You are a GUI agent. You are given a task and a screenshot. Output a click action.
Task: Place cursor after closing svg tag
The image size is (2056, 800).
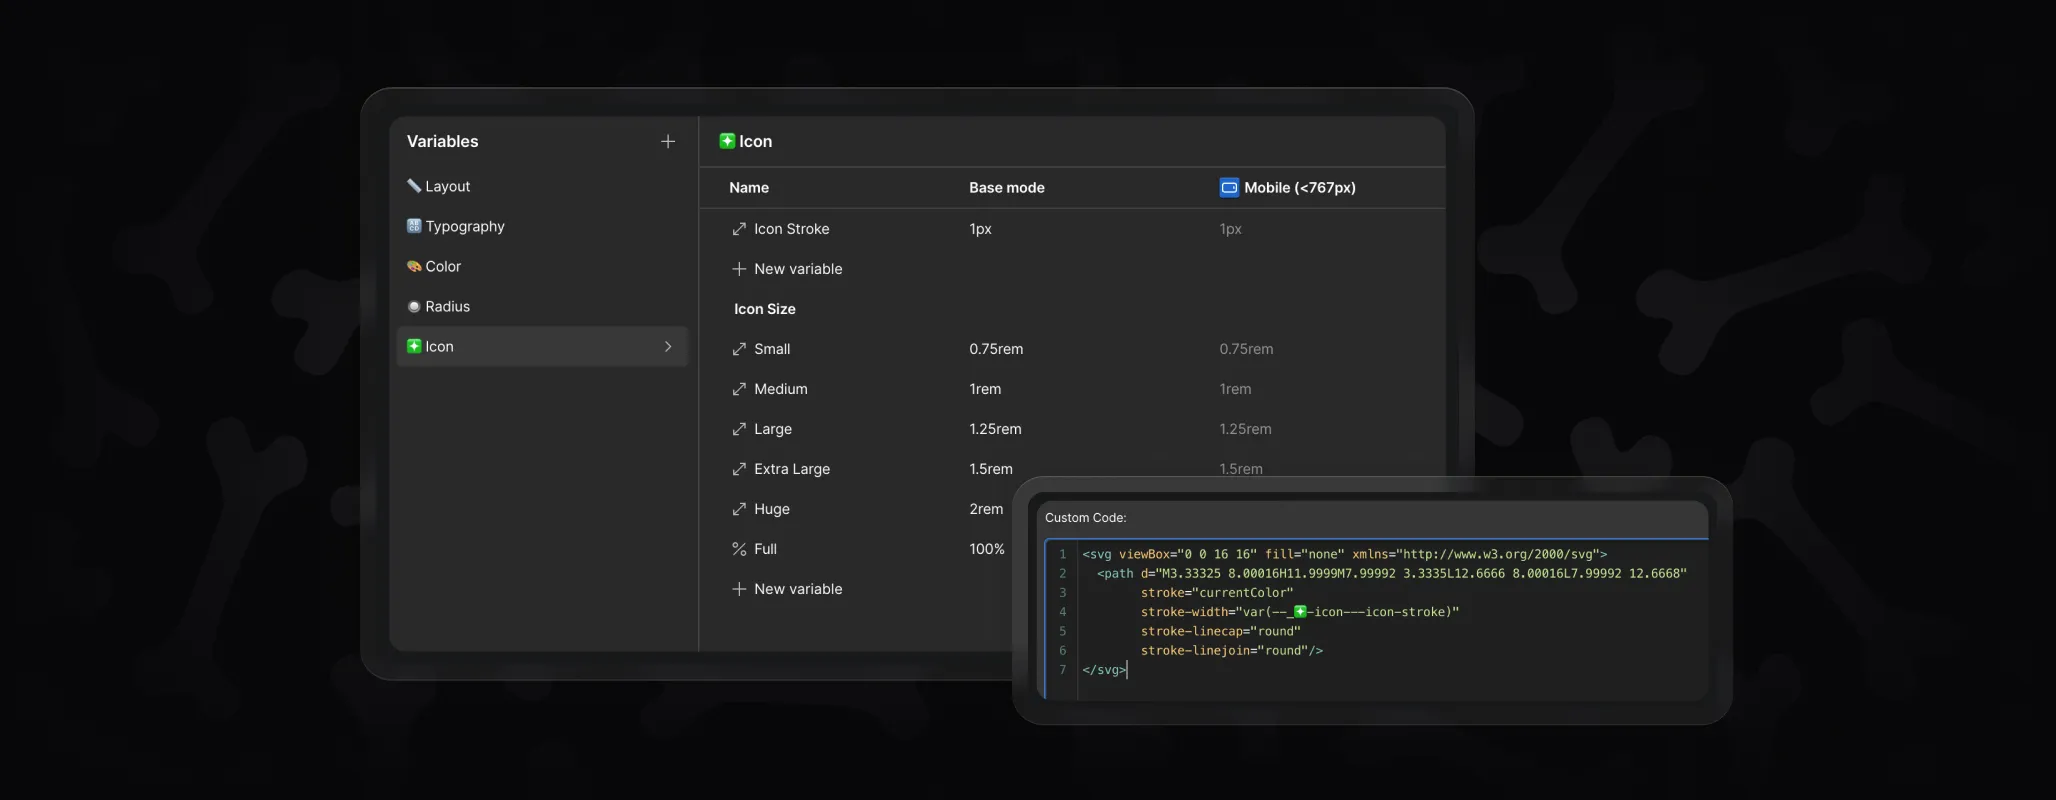tap(1127, 670)
